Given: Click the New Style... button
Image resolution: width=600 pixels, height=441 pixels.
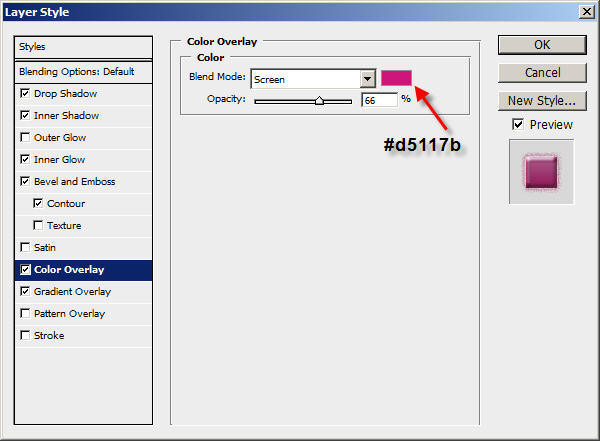Looking at the screenshot, I should click(x=542, y=101).
